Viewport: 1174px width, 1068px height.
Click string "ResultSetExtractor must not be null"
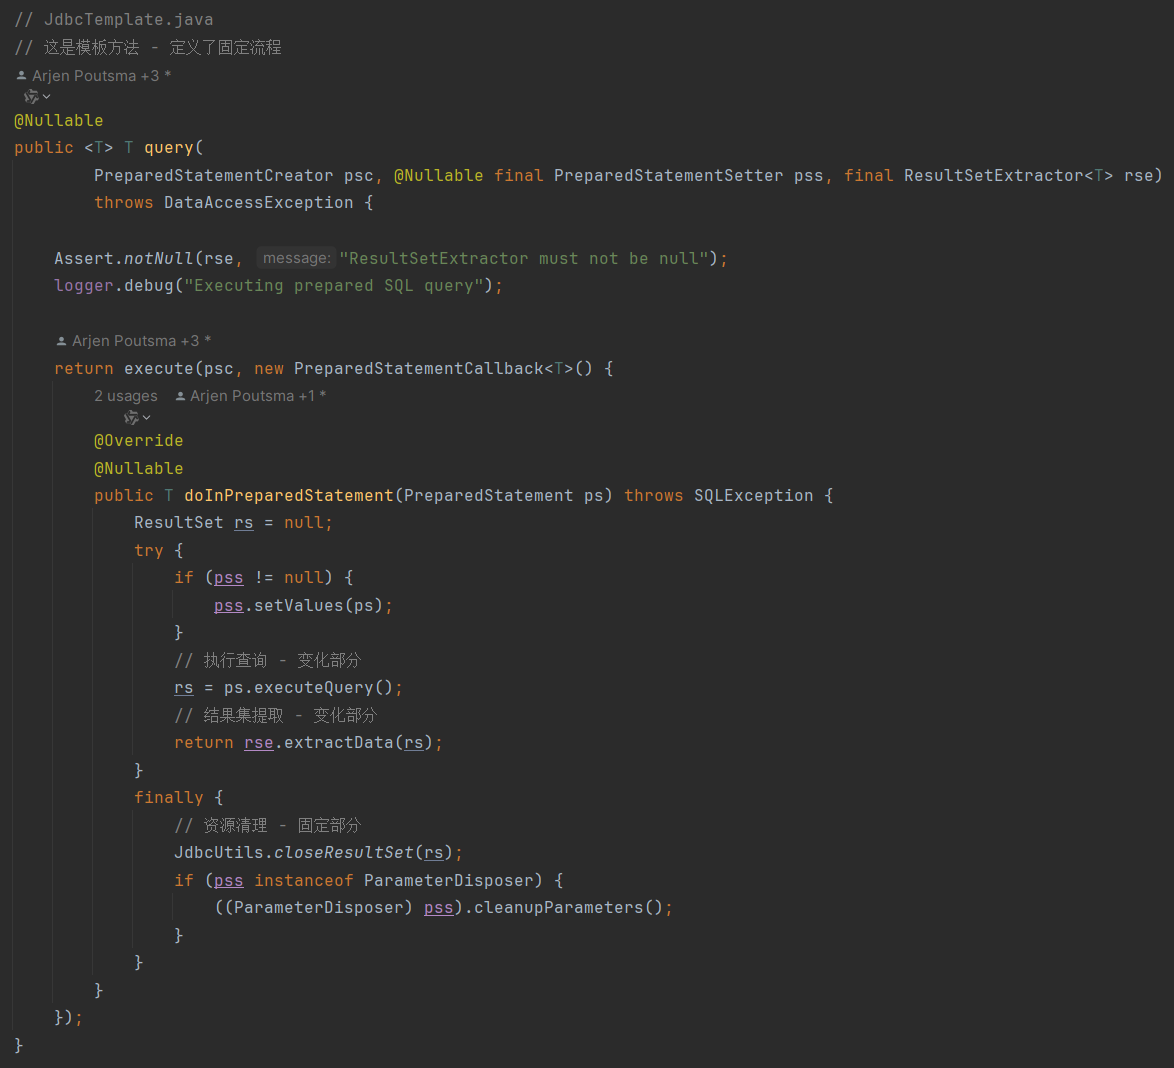(524, 258)
